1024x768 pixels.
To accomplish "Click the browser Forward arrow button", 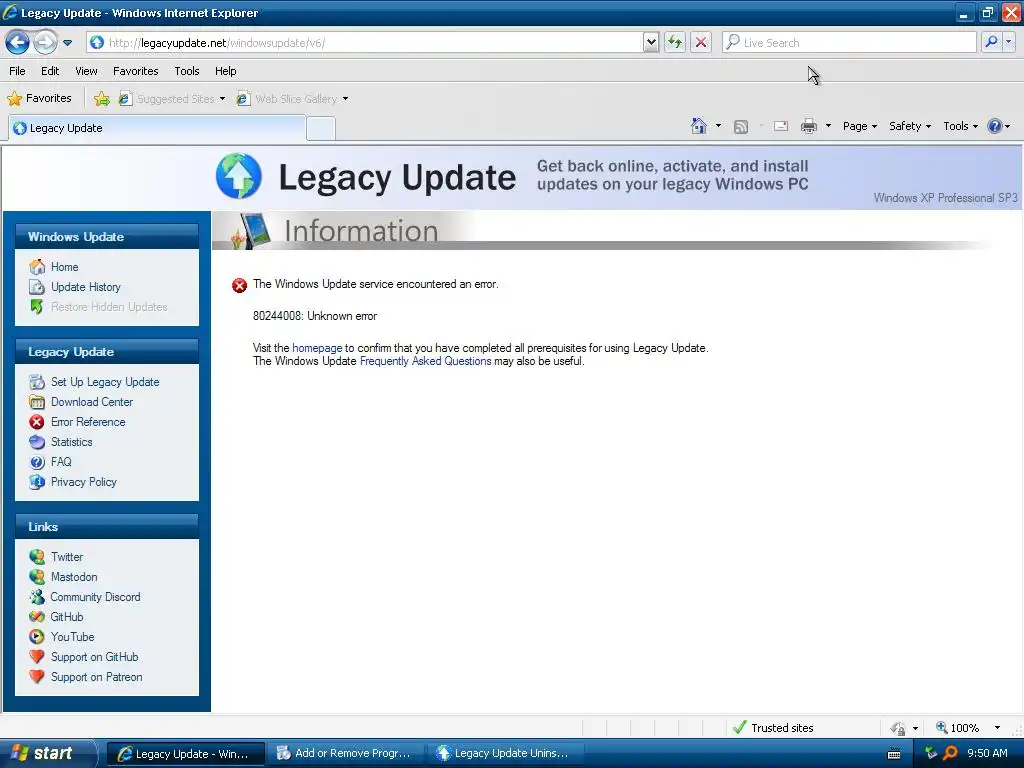I will click(x=45, y=43).
